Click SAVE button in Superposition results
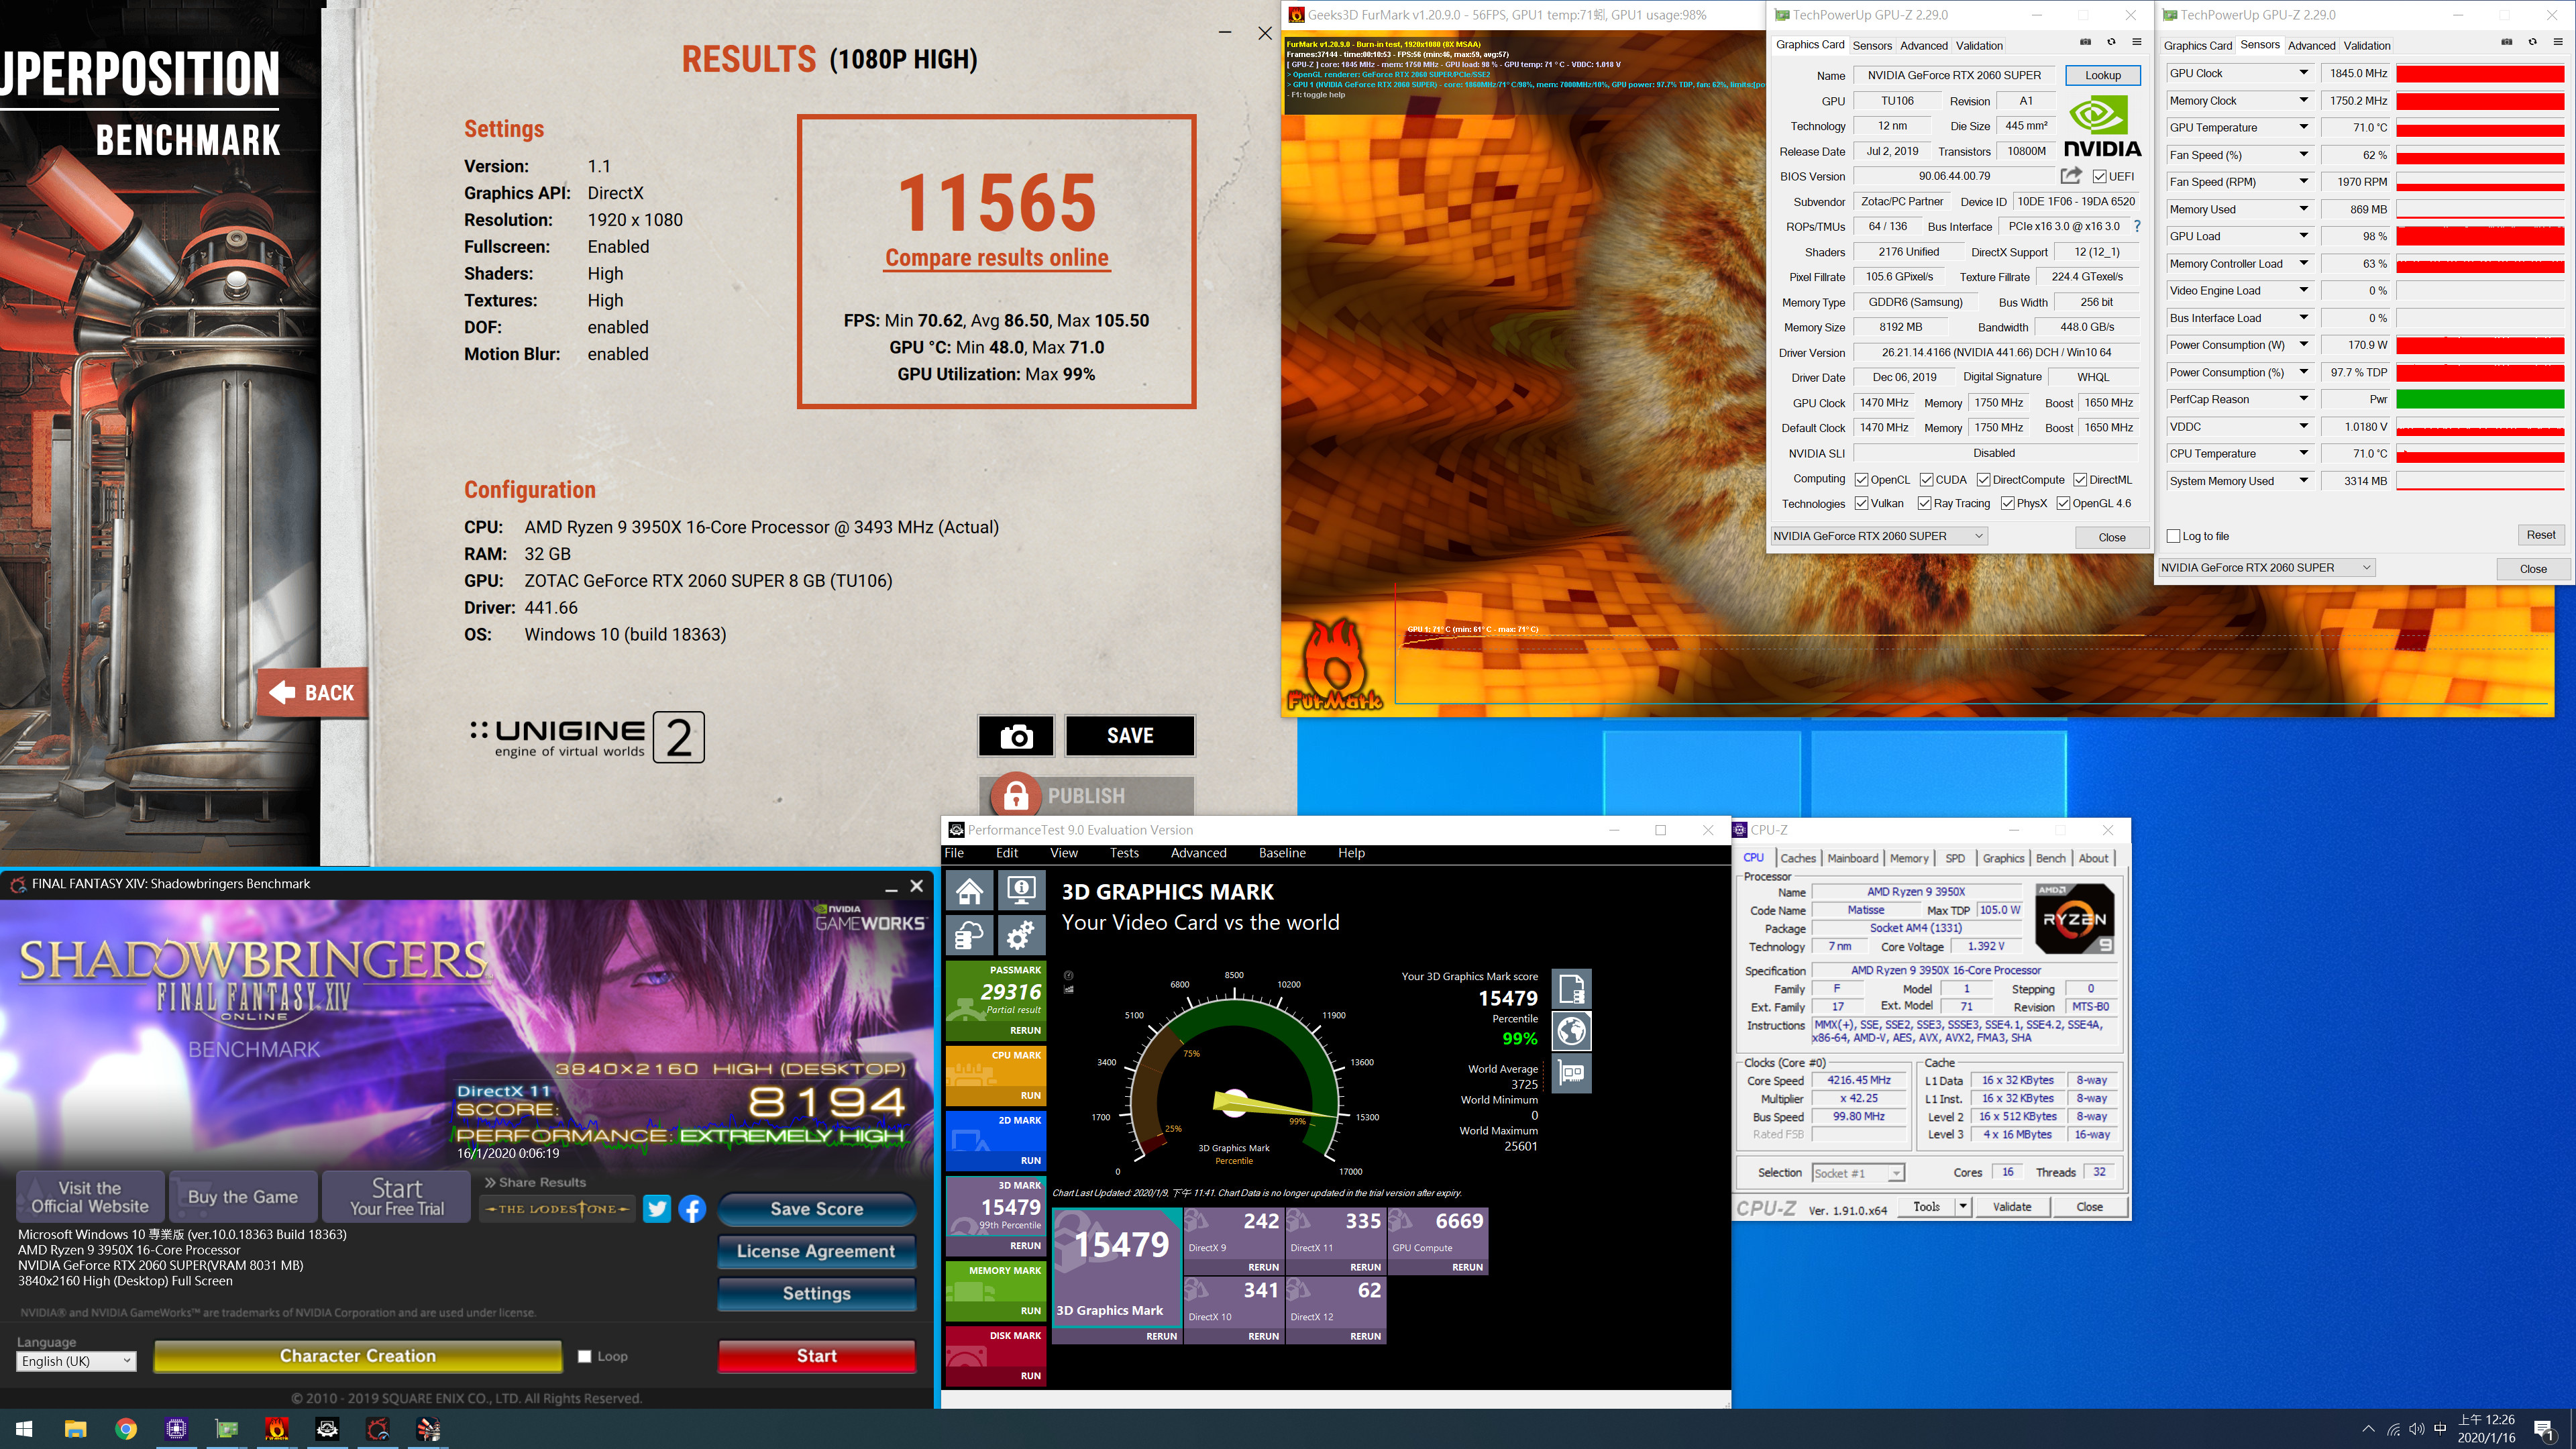2576x1449 pixels. (1130, 736)
